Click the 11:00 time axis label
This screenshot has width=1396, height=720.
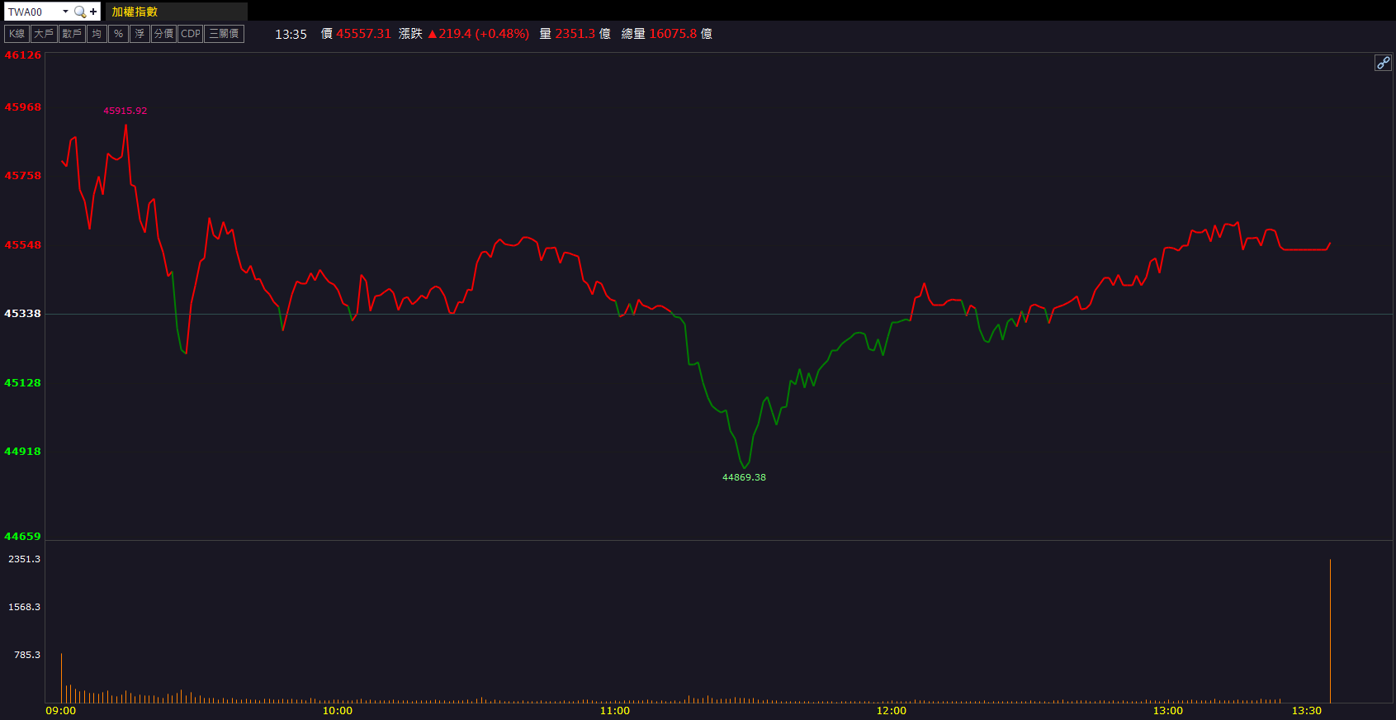pos(615,711)
